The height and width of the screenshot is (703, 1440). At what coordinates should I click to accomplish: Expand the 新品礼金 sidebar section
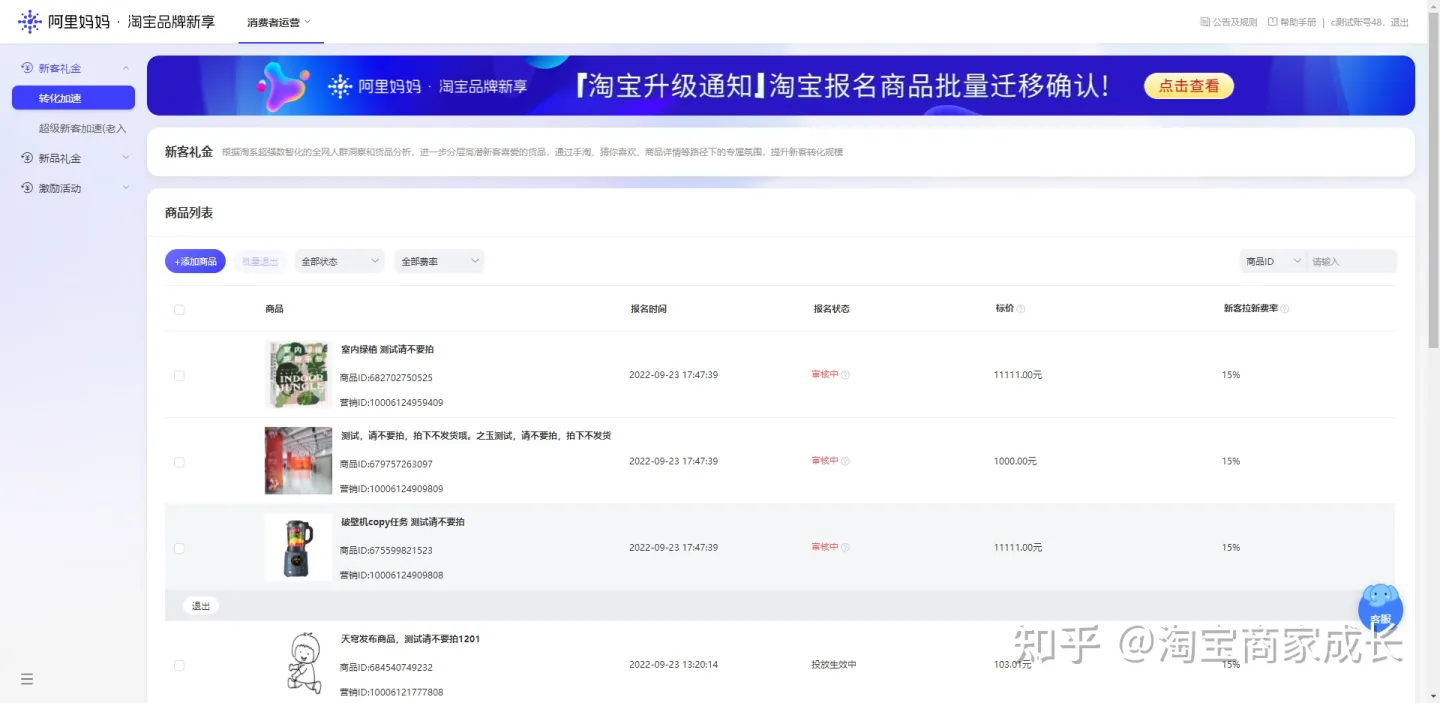(126, 158)
